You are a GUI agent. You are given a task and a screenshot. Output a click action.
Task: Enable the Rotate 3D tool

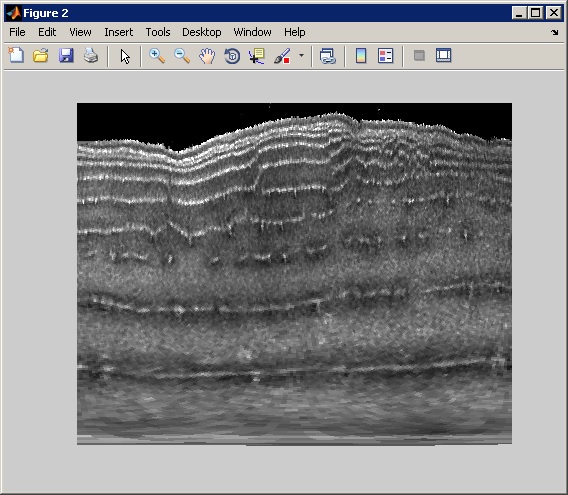(x=232, y=56)
